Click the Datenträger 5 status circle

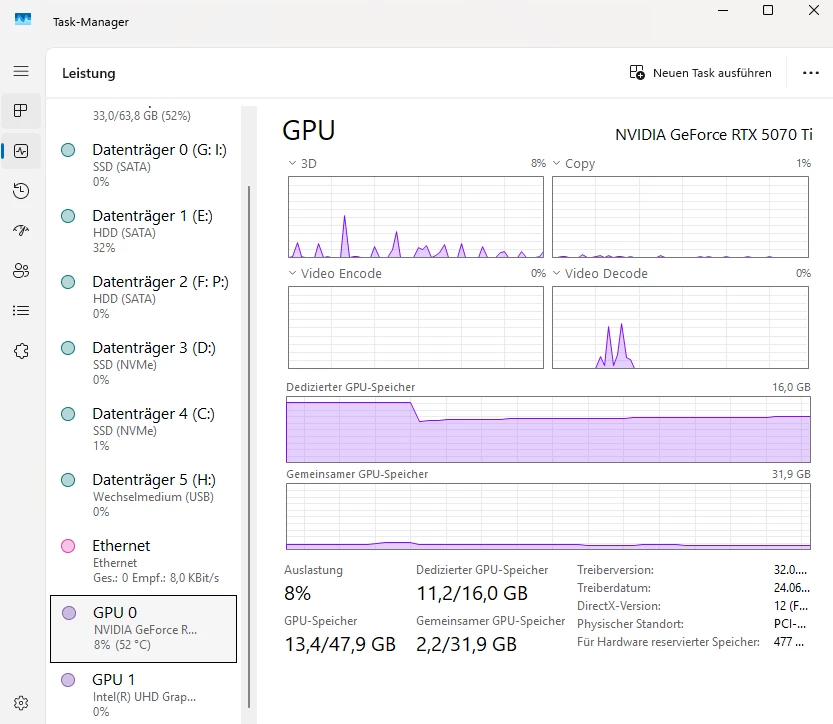68,480
